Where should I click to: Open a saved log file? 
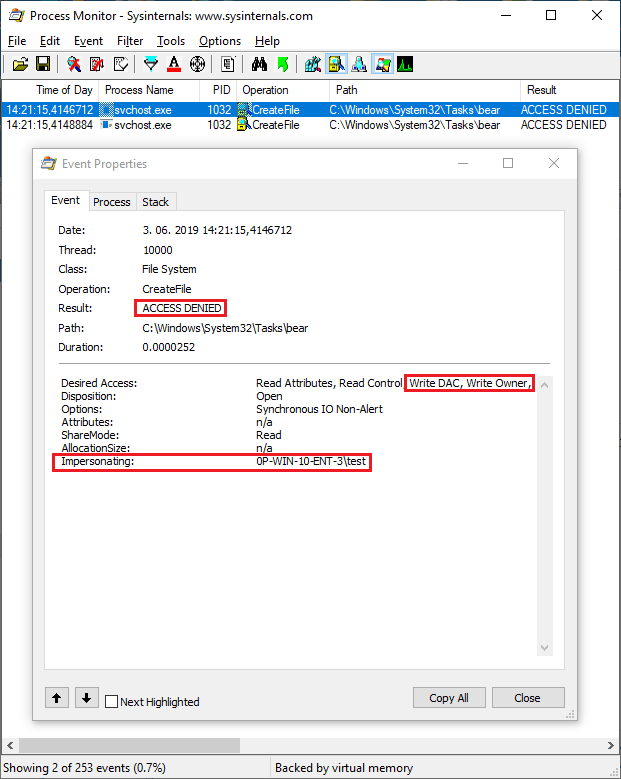pyautogui.click(x=20, y=64)
